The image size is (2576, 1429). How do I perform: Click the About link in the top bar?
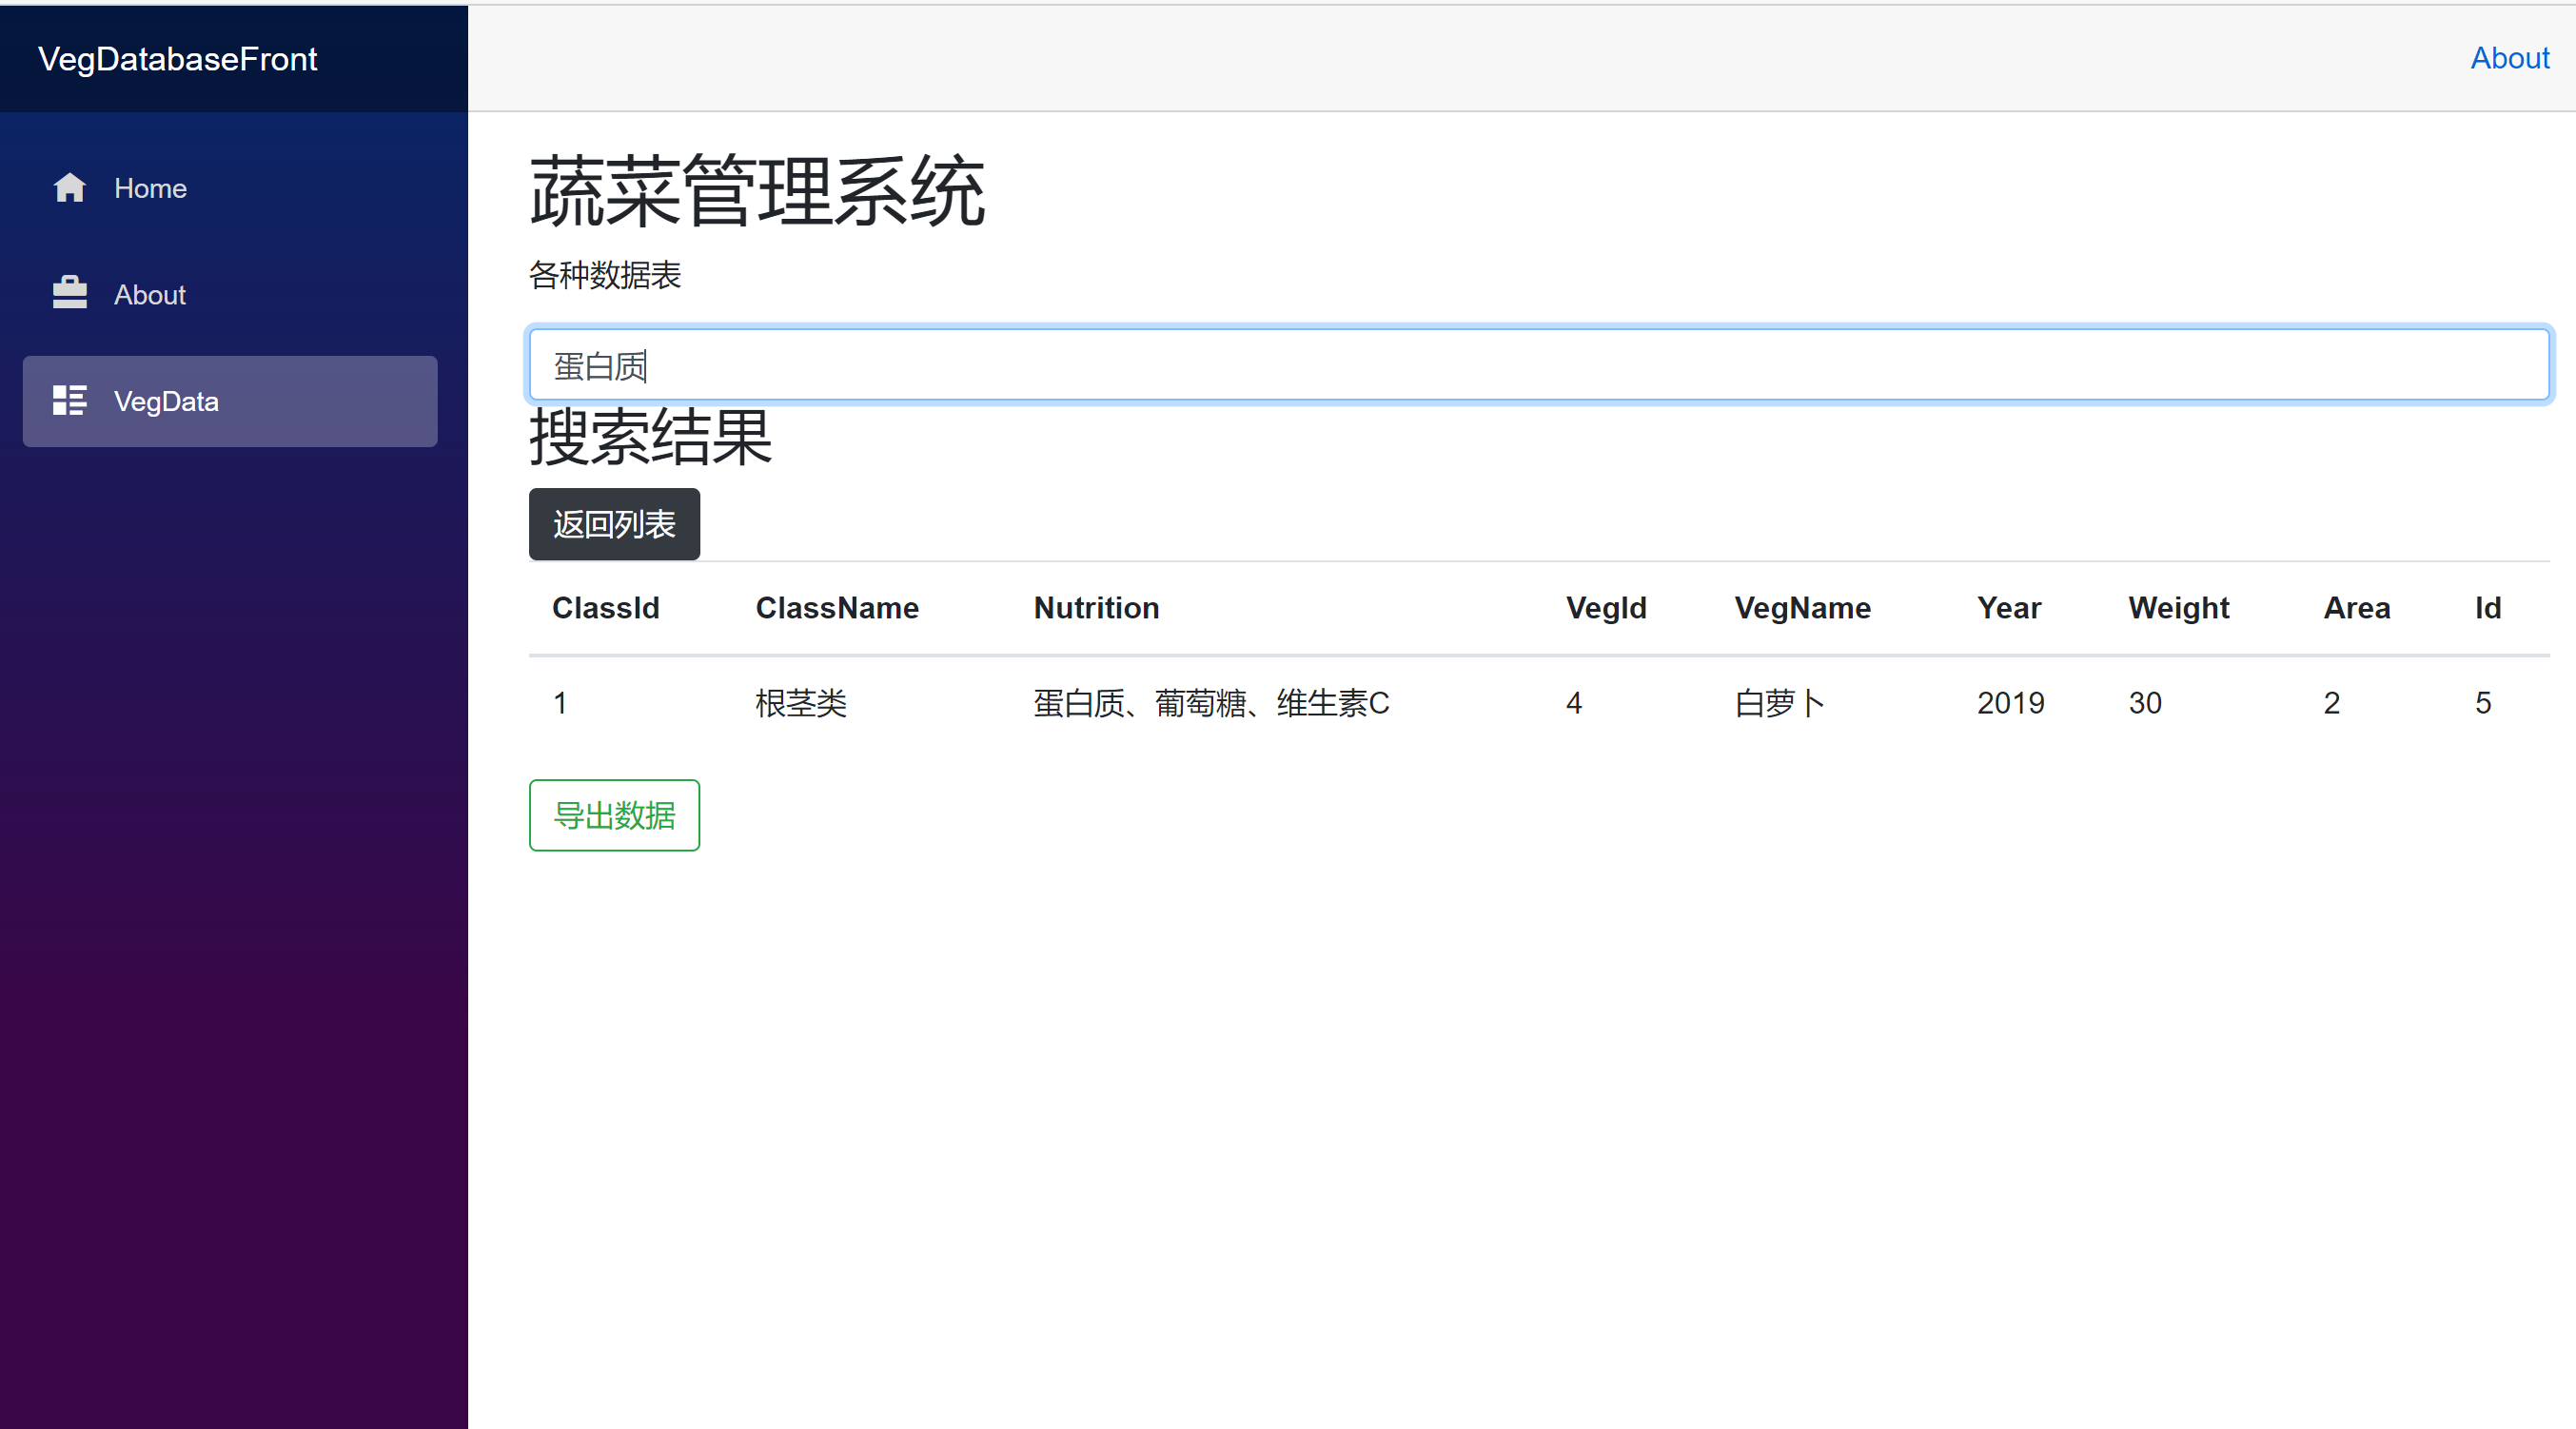pyautogui.click(x=2508, y=57)
